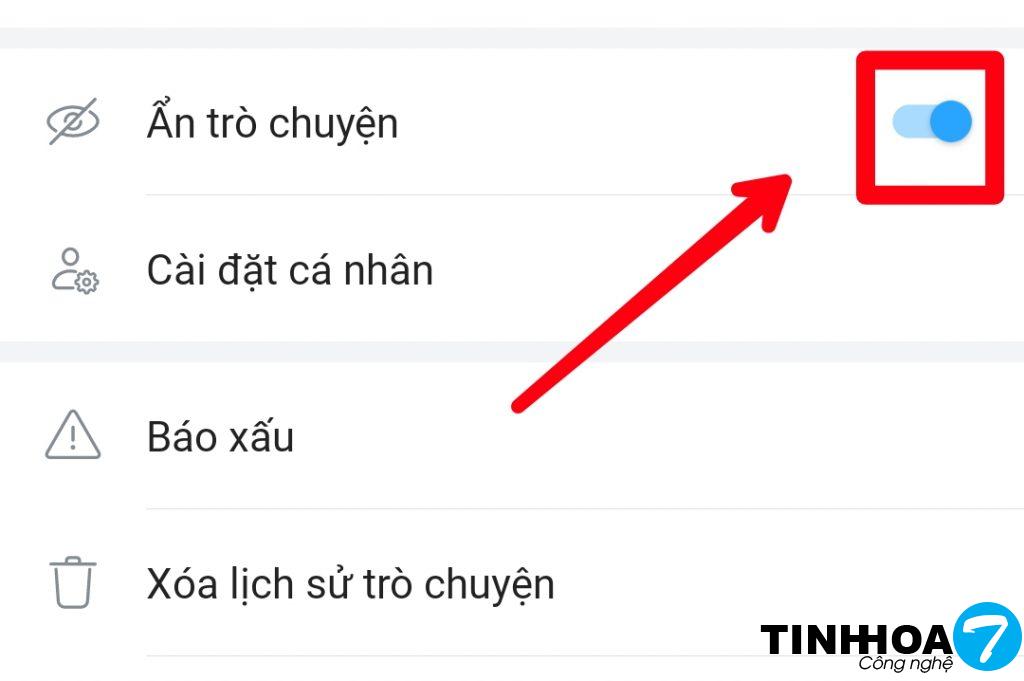This screenshot has width=1024, height=681.
Task: Click the lid of the trash bin icon
Action: point(72,561)
